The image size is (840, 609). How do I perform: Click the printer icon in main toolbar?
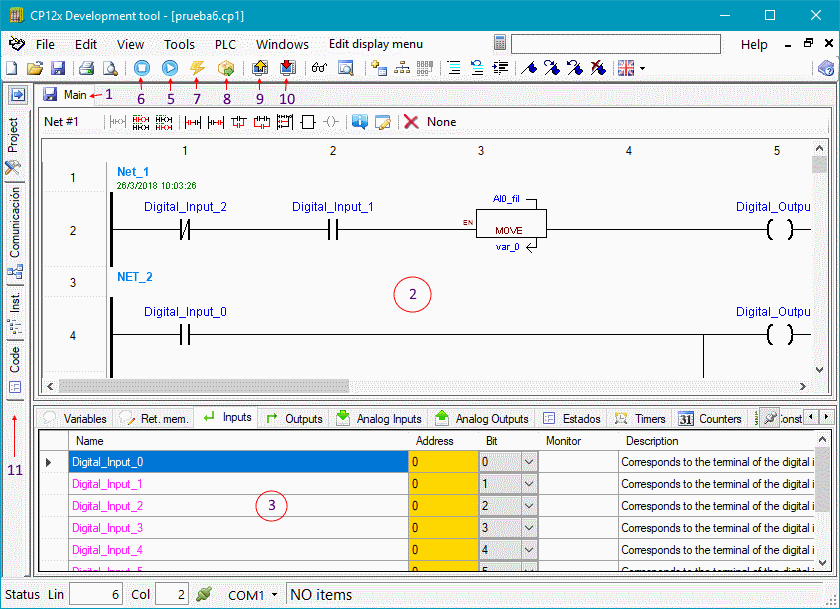(x=86, y=68)
